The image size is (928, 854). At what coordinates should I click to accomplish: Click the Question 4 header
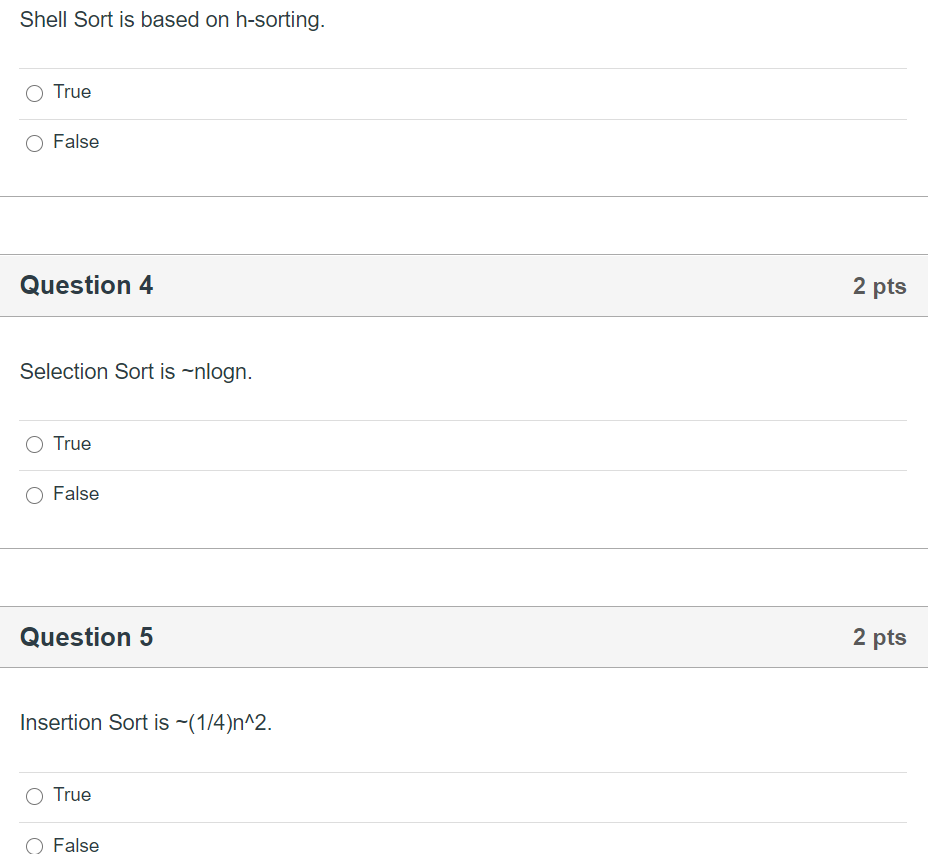pyautogui.click(x=86, y=285)
